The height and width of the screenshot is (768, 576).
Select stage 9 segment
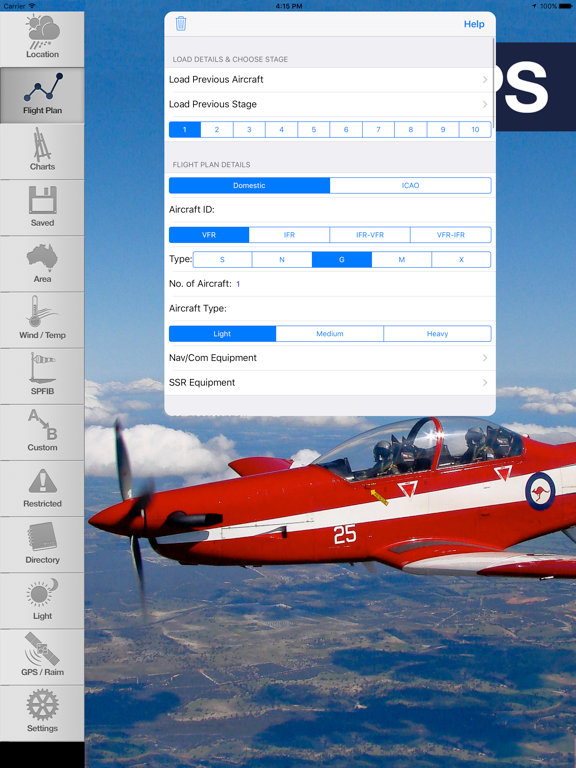(x=443, y=130)
